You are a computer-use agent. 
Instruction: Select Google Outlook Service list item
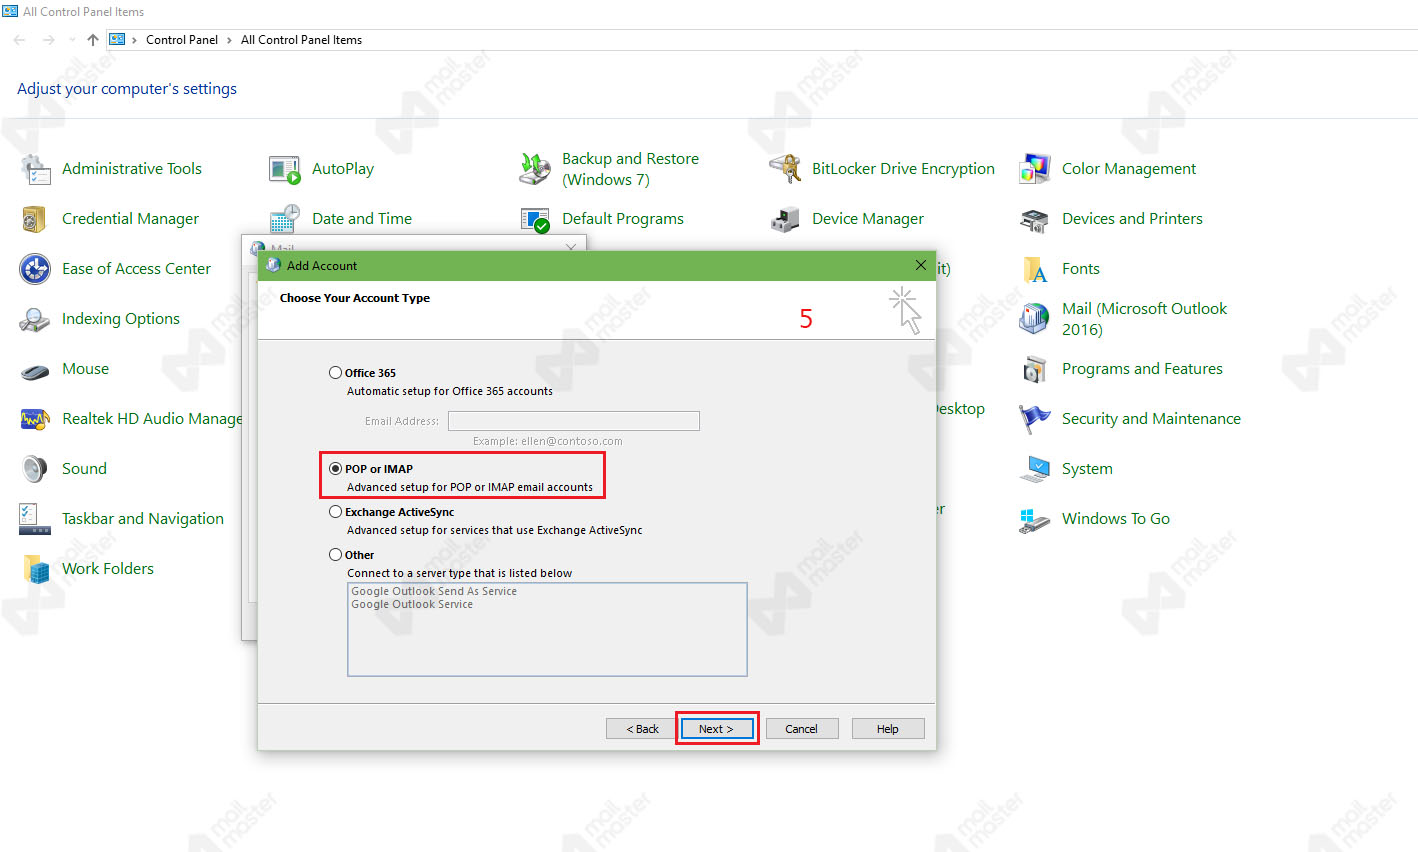click(x=412, y=604)
